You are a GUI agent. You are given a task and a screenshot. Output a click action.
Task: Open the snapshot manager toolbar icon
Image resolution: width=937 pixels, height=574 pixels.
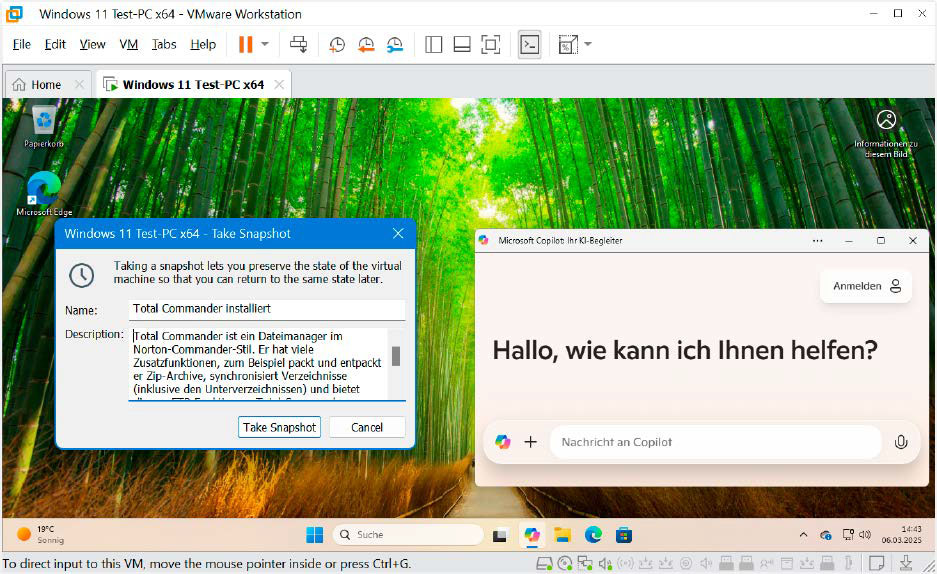pos(394,44)
